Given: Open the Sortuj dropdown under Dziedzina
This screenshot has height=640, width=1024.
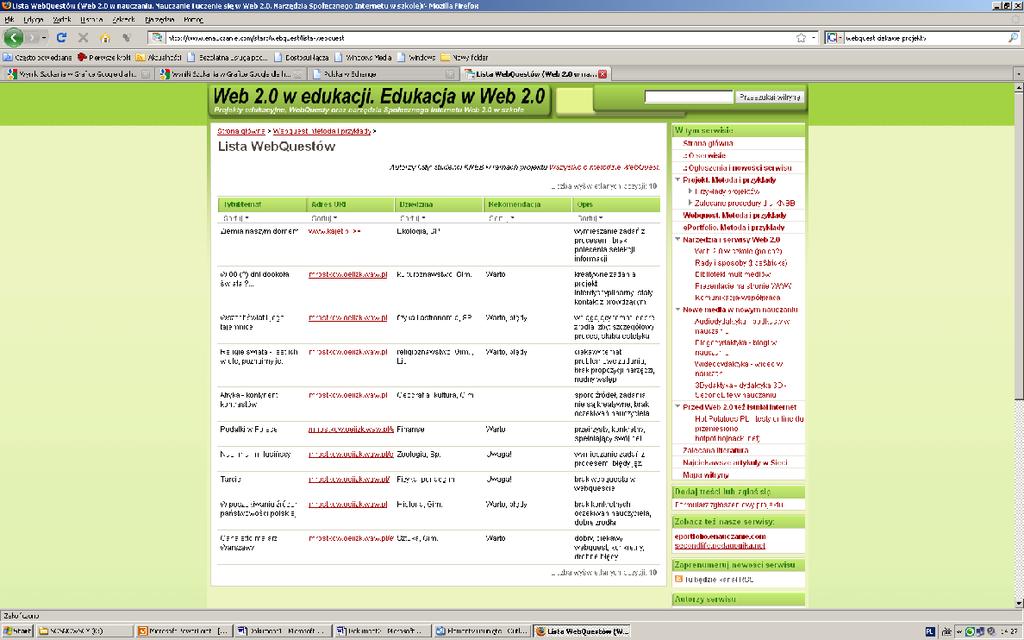Looking at the screenshot, I should [x=412, y=218].
